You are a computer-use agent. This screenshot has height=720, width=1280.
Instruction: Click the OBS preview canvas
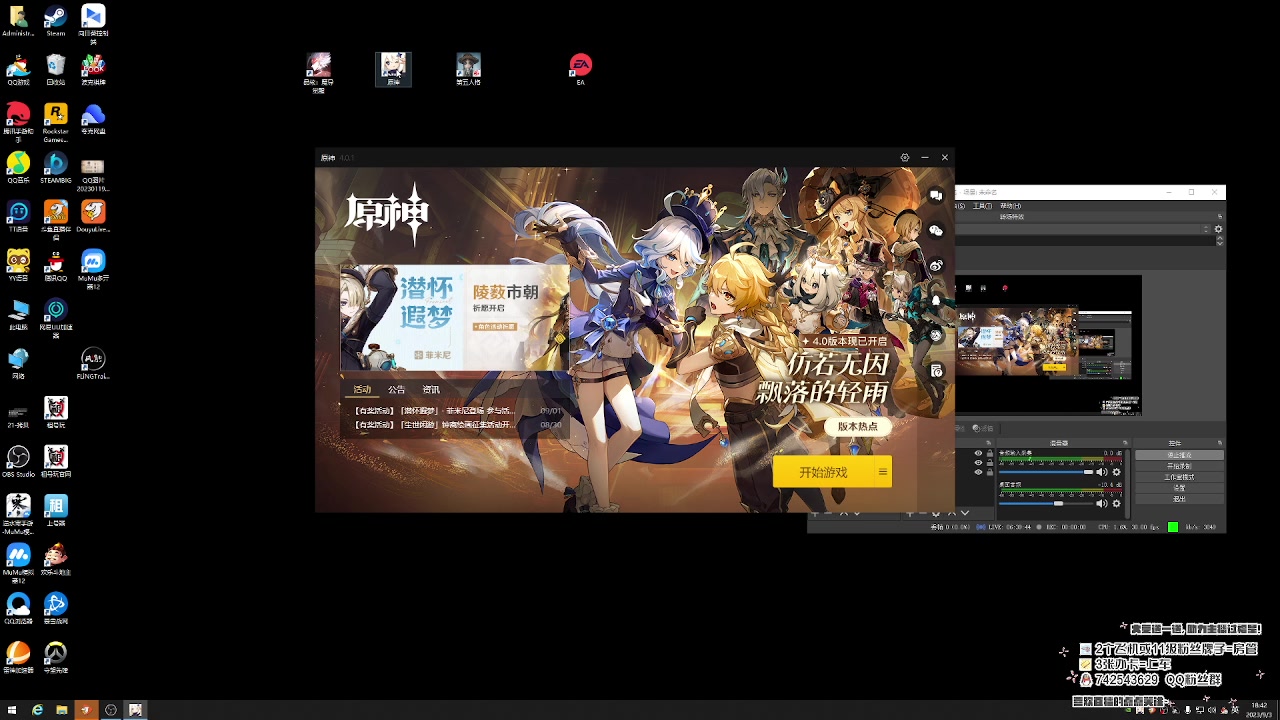(x=1048, y=345)
